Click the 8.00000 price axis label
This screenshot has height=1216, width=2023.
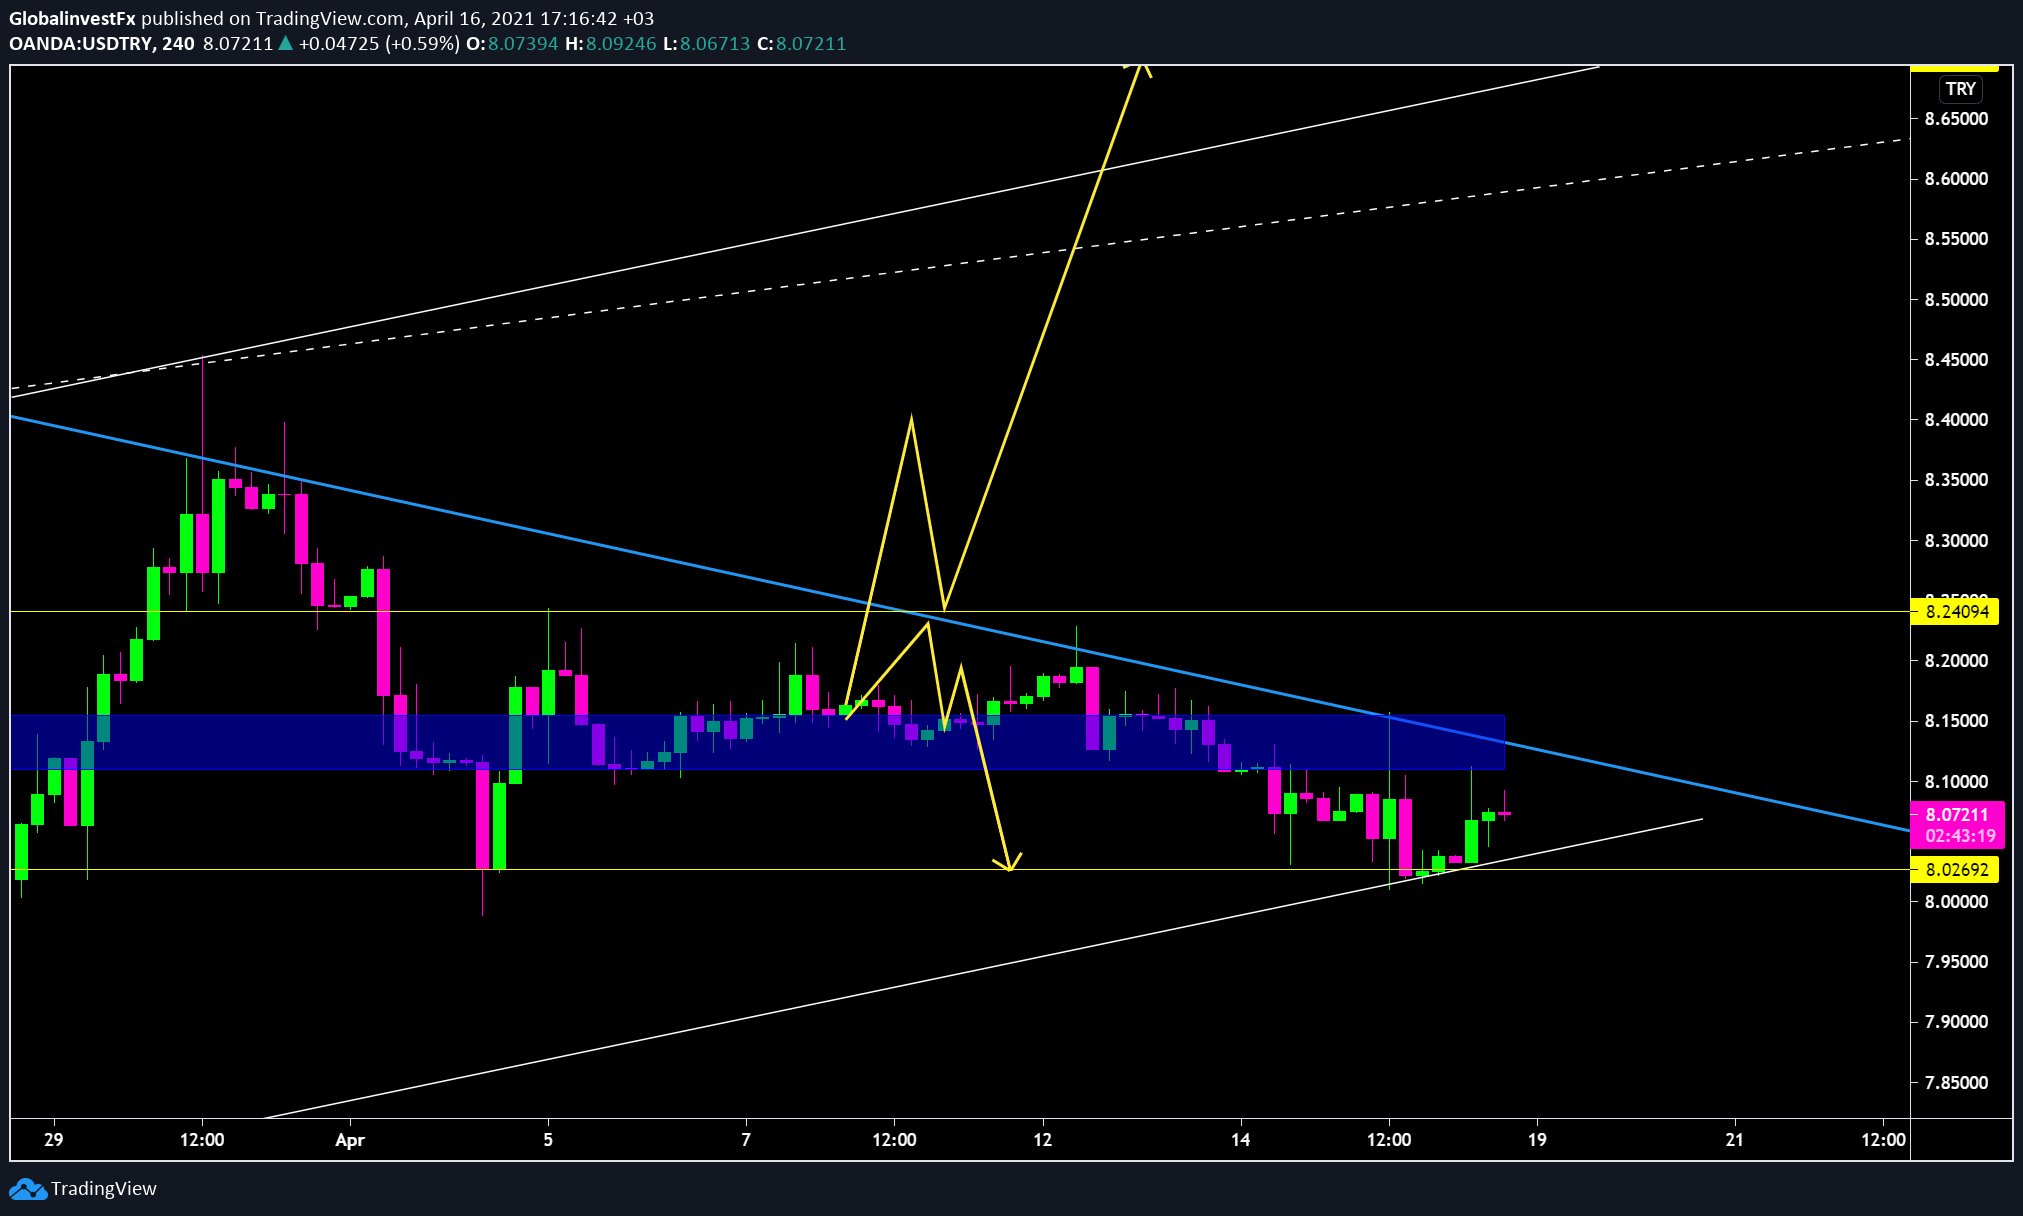(x=1956, y=902)
